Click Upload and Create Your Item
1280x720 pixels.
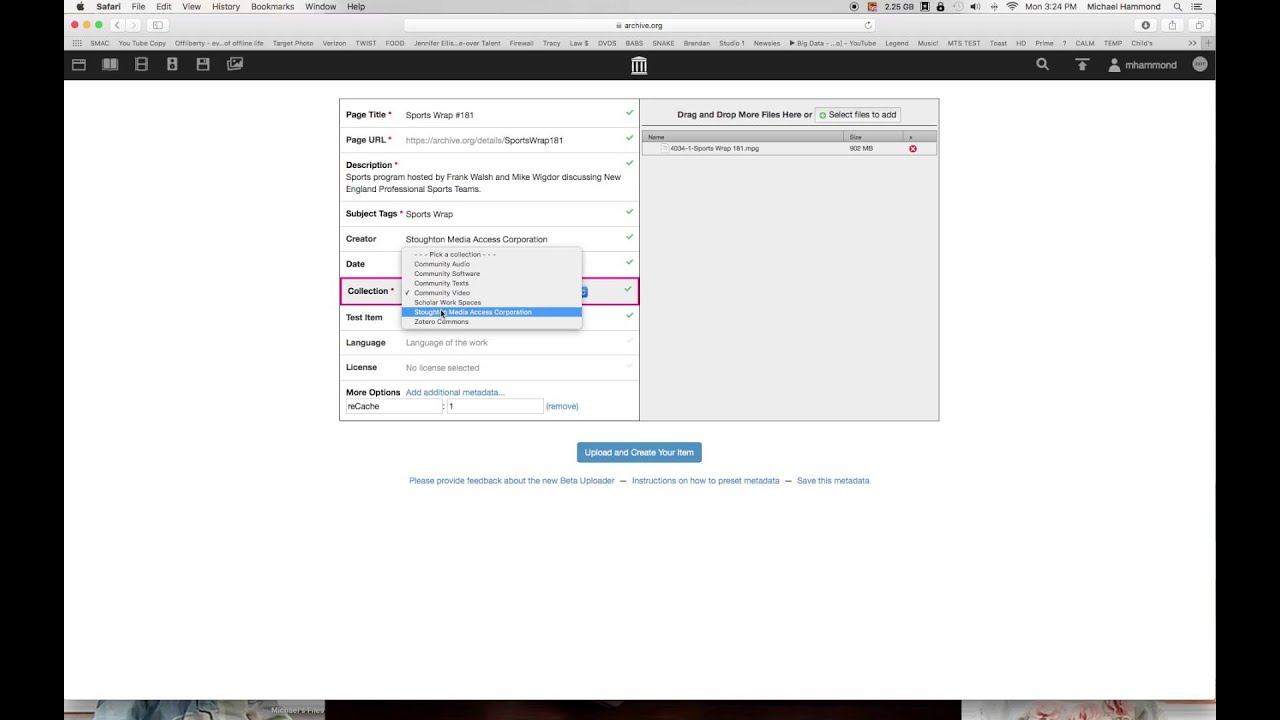[x=639, y=452]
